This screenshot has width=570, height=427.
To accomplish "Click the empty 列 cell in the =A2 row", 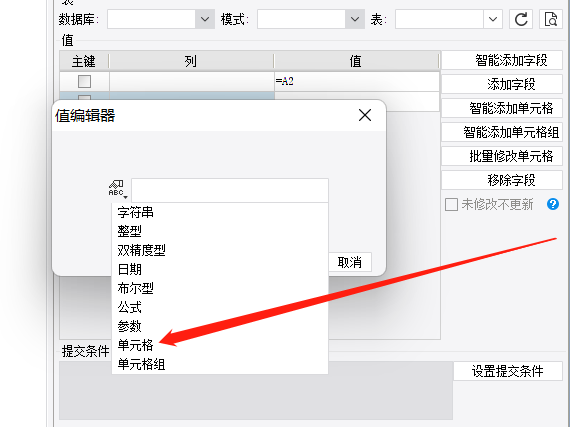I will pyautogui.click(x=192, y=81).
